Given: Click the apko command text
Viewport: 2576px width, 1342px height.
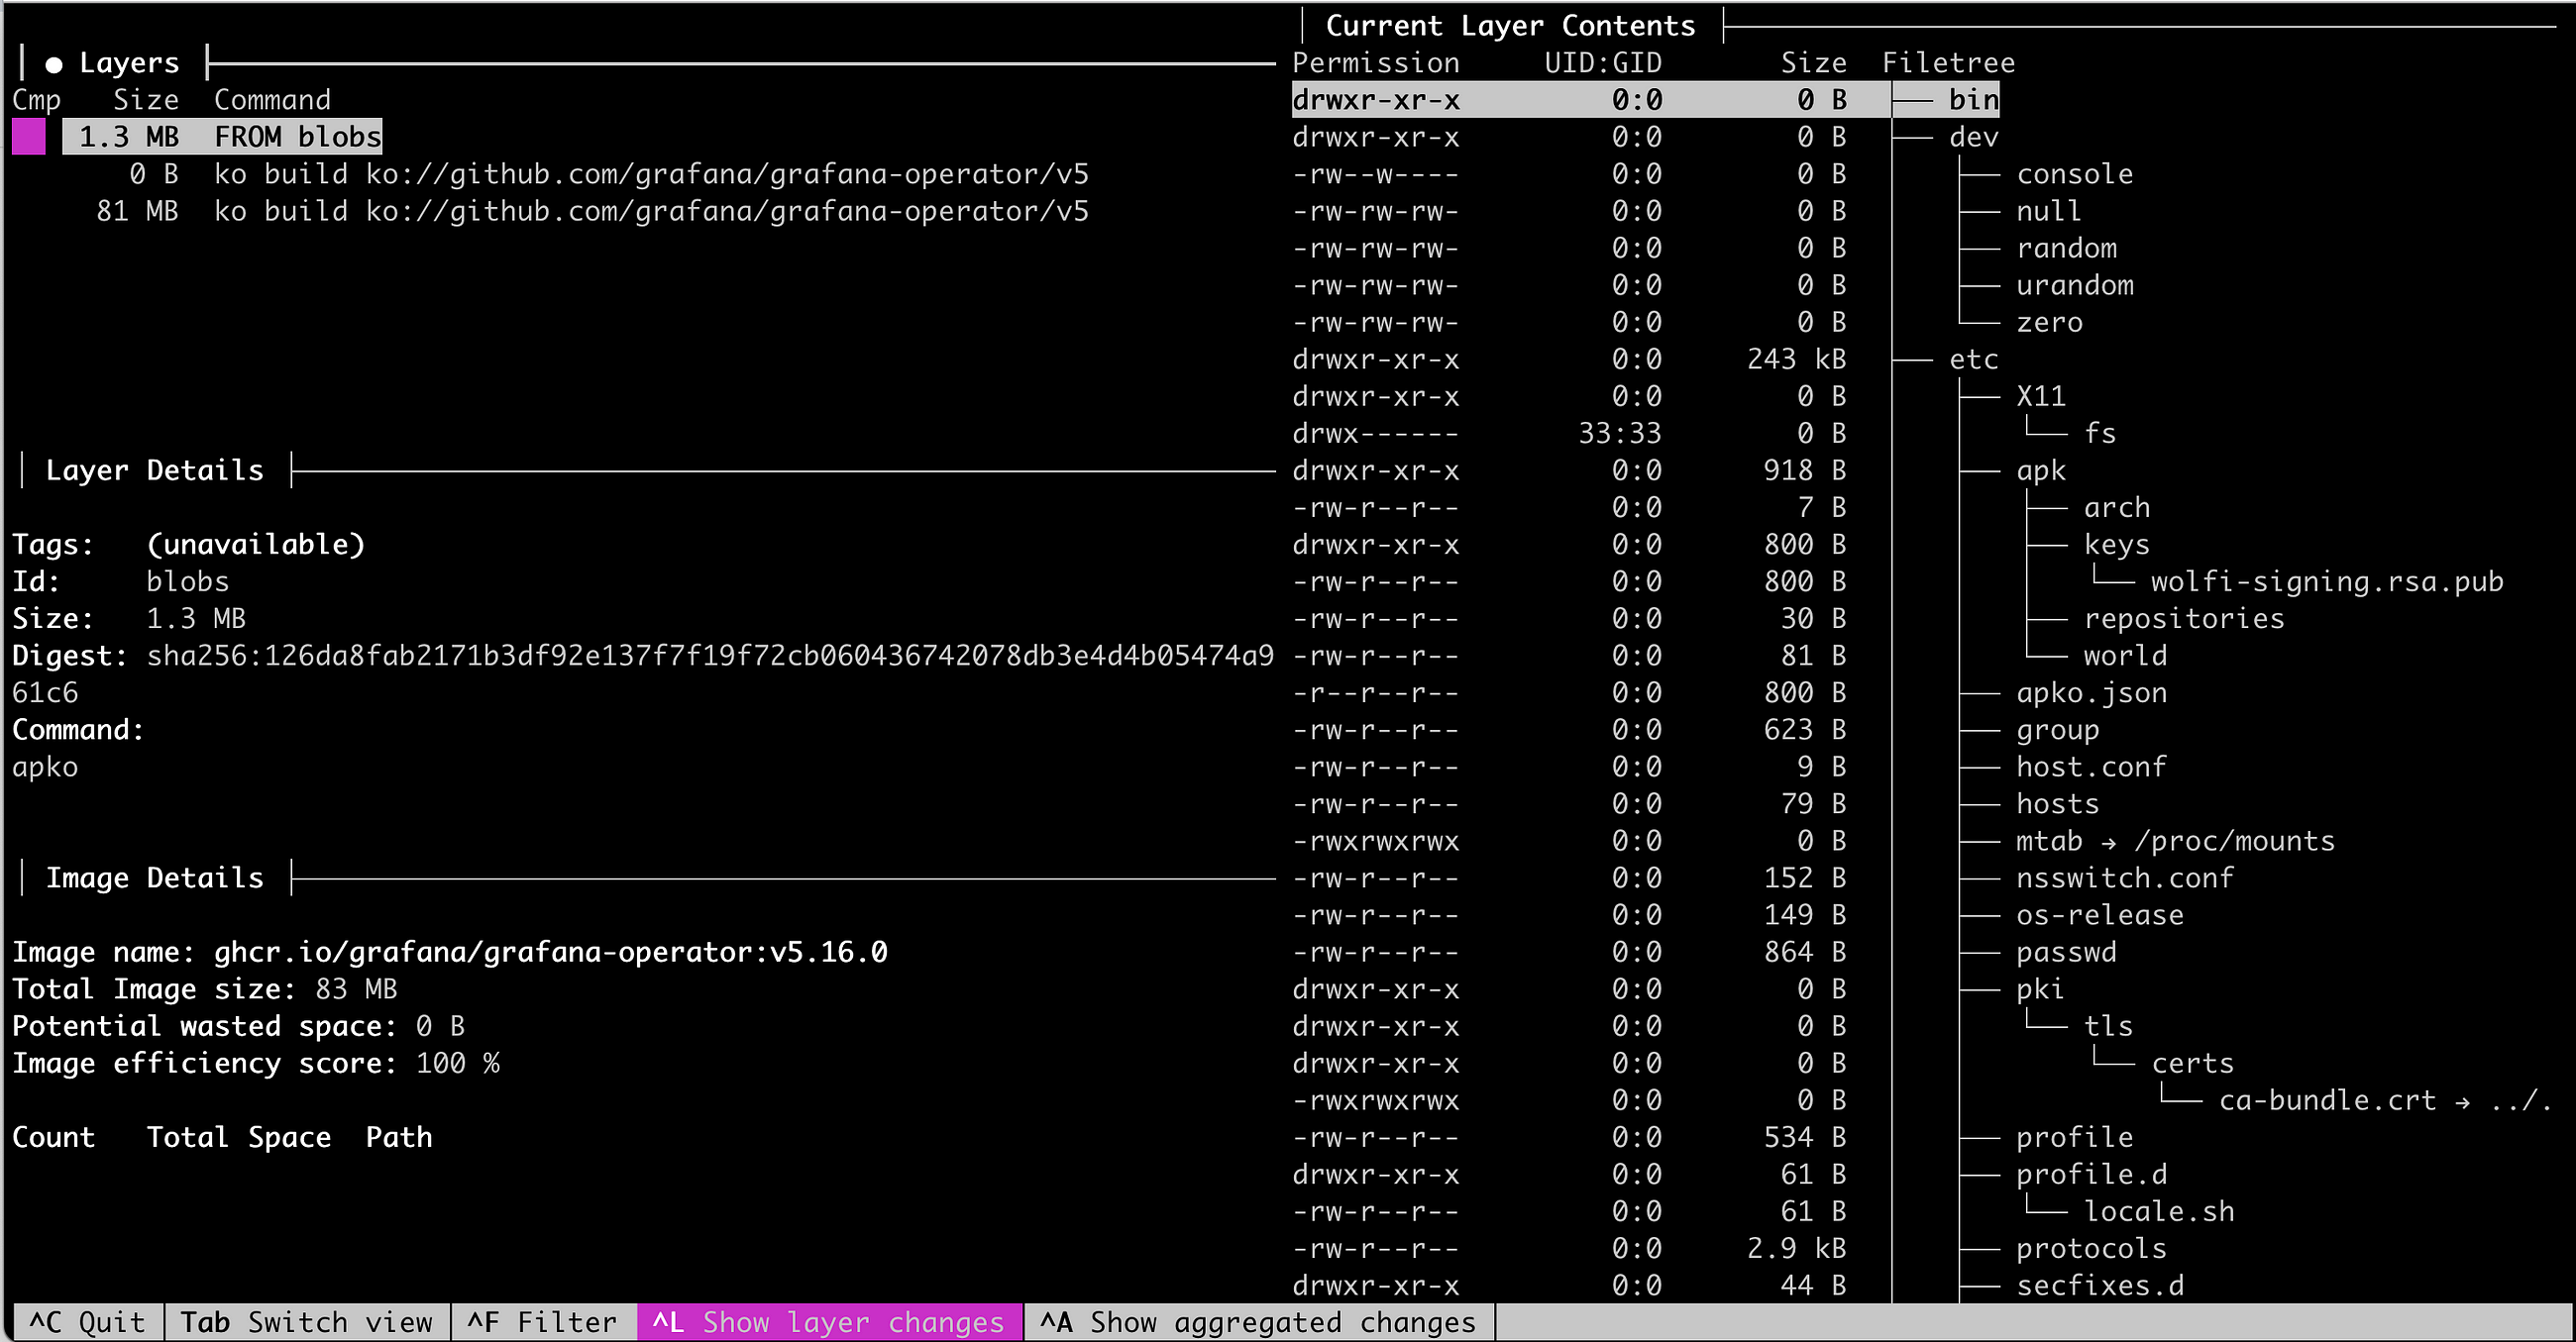Looking at the screenshot, I should point(45,766).
